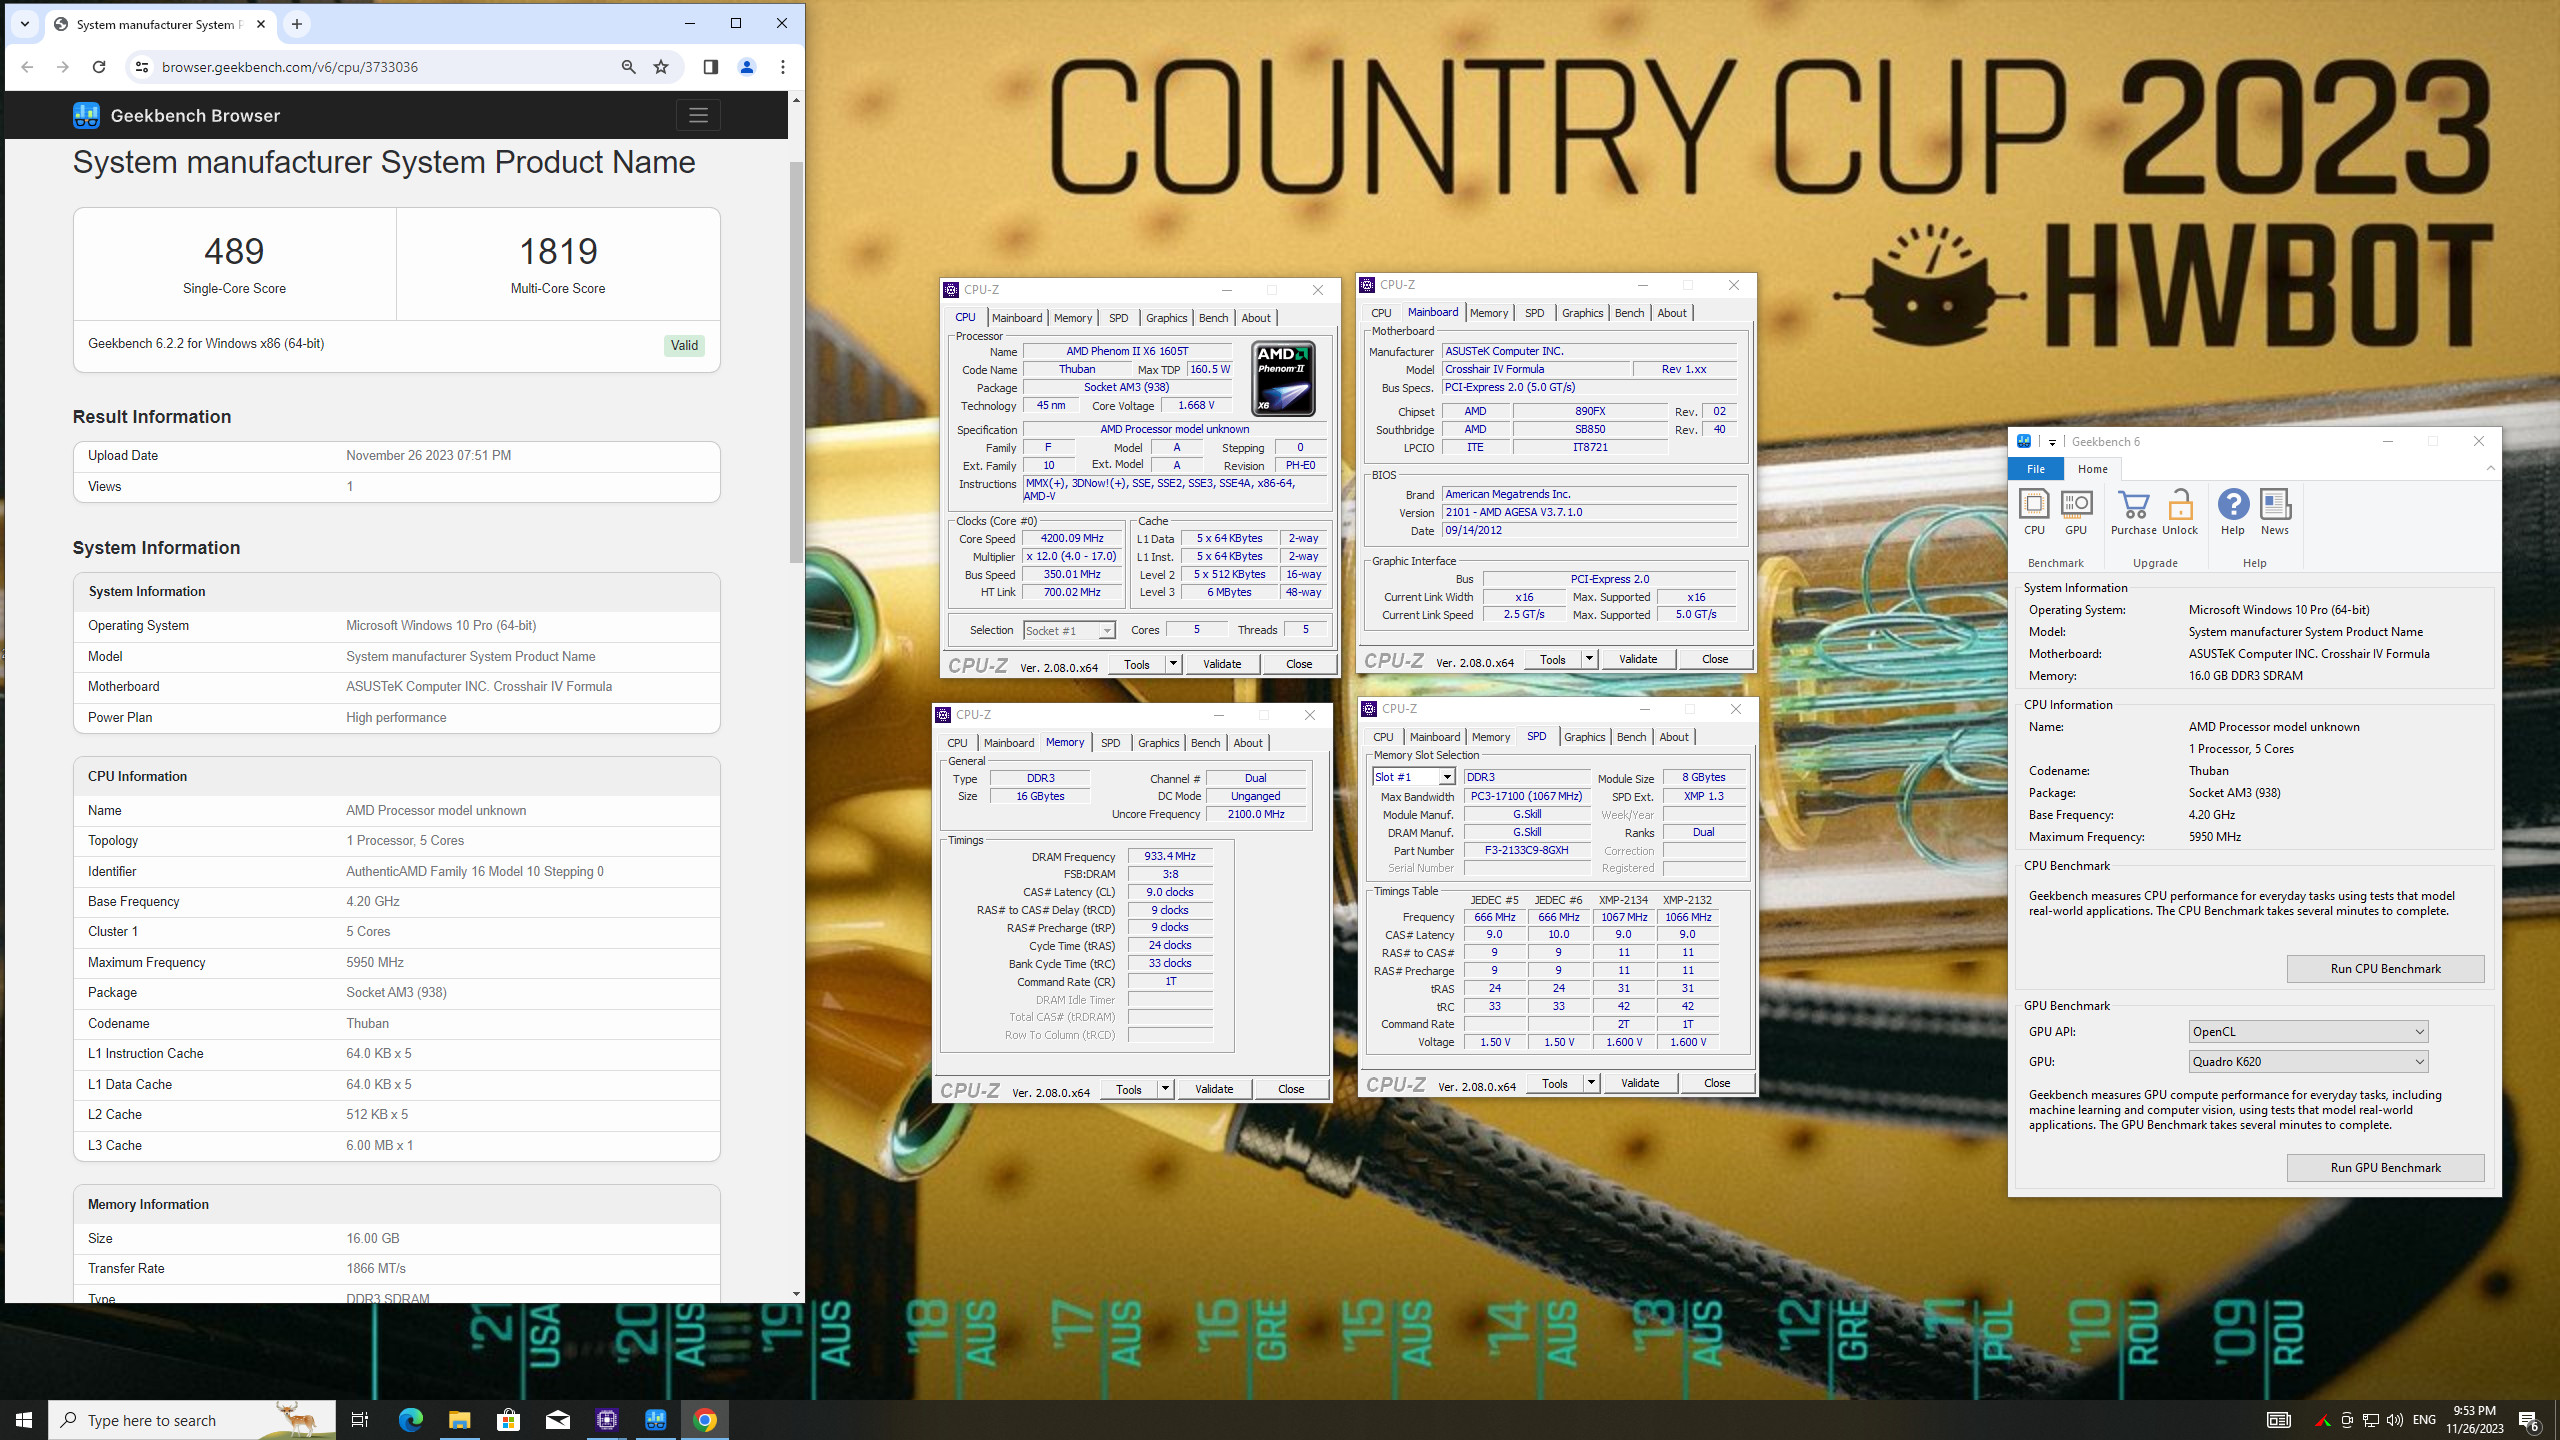Open Chrome's three-dot menu
Viewport: 2560px width, 1440px height.
pyautogui.click(x=783, y=67)
